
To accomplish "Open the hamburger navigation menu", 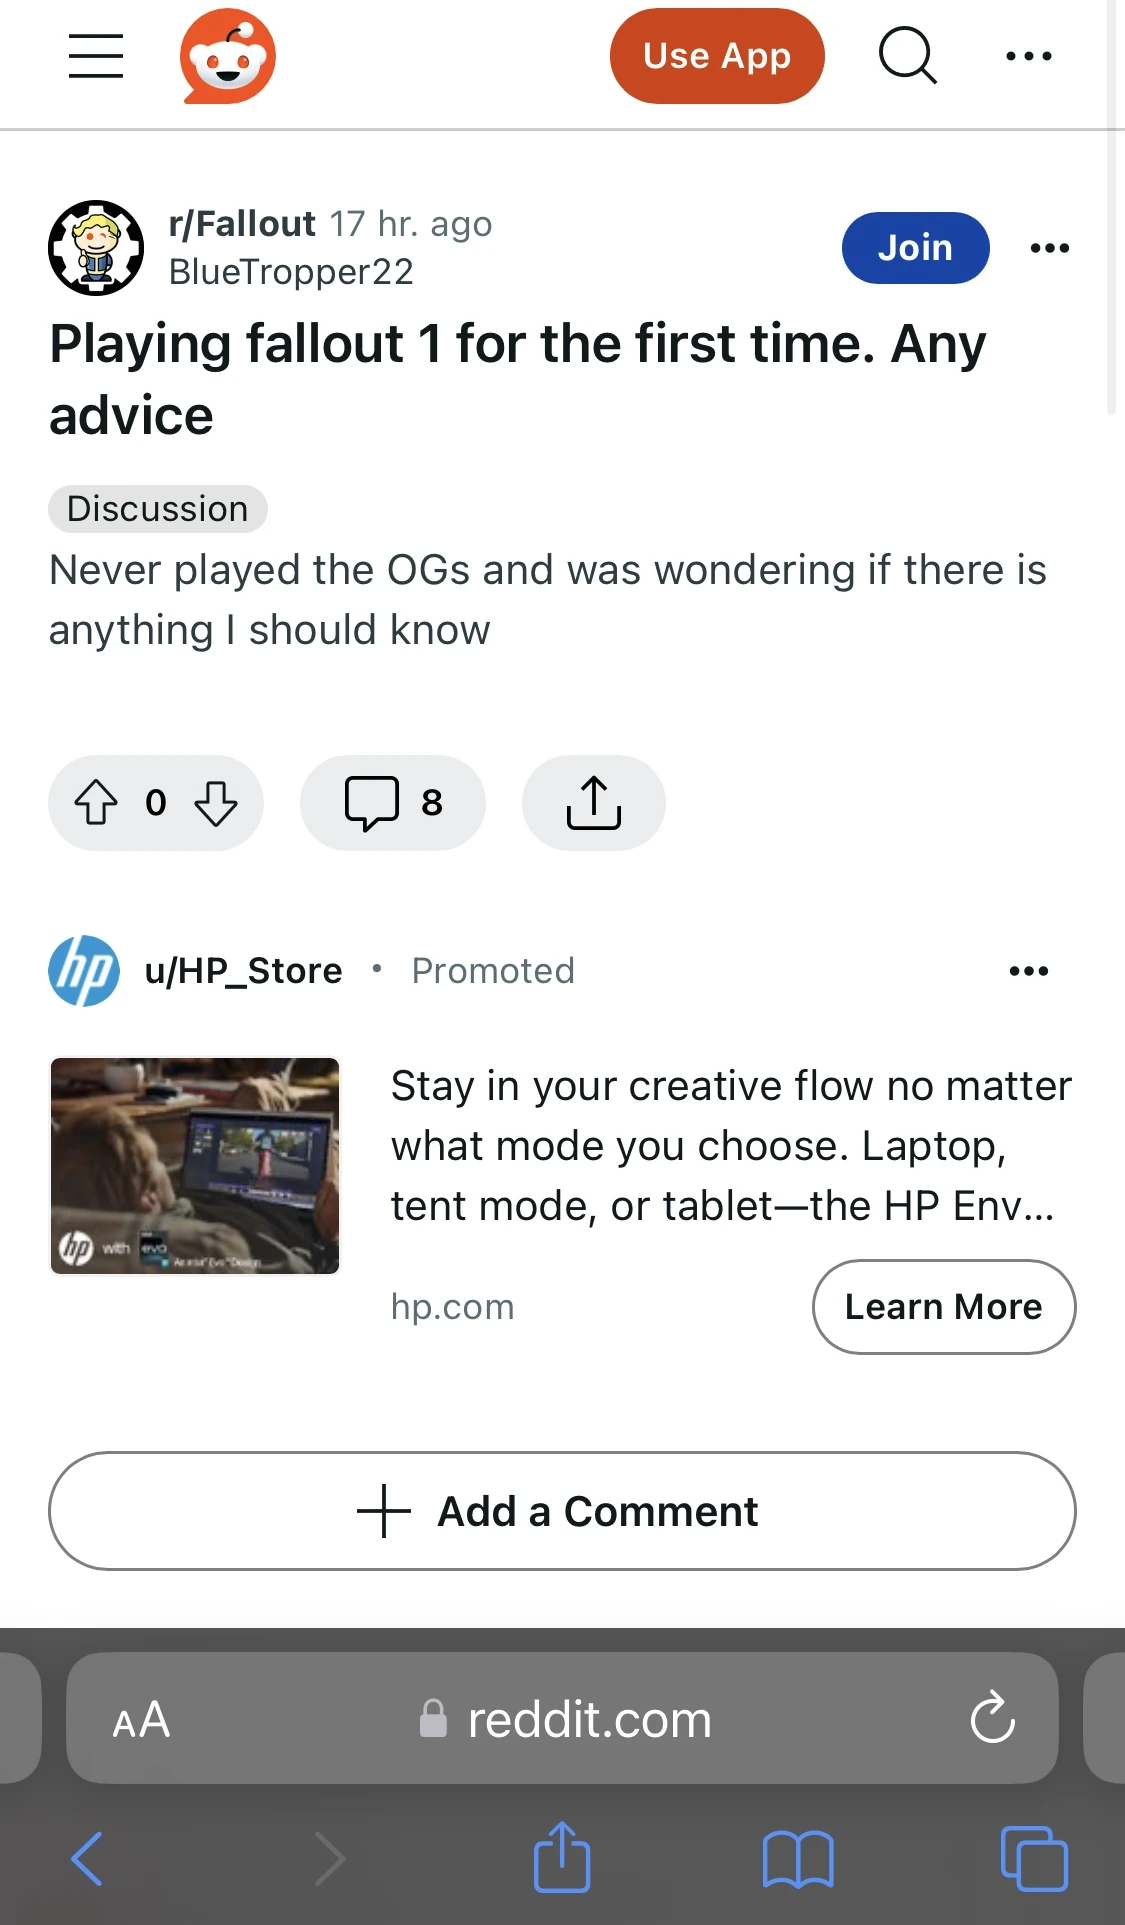I will click(x=96, y=56).
